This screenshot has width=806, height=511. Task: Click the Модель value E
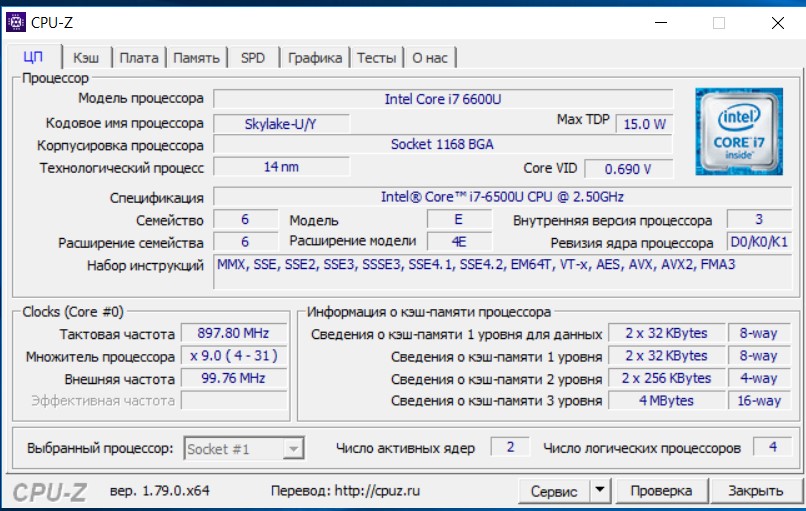459,220
